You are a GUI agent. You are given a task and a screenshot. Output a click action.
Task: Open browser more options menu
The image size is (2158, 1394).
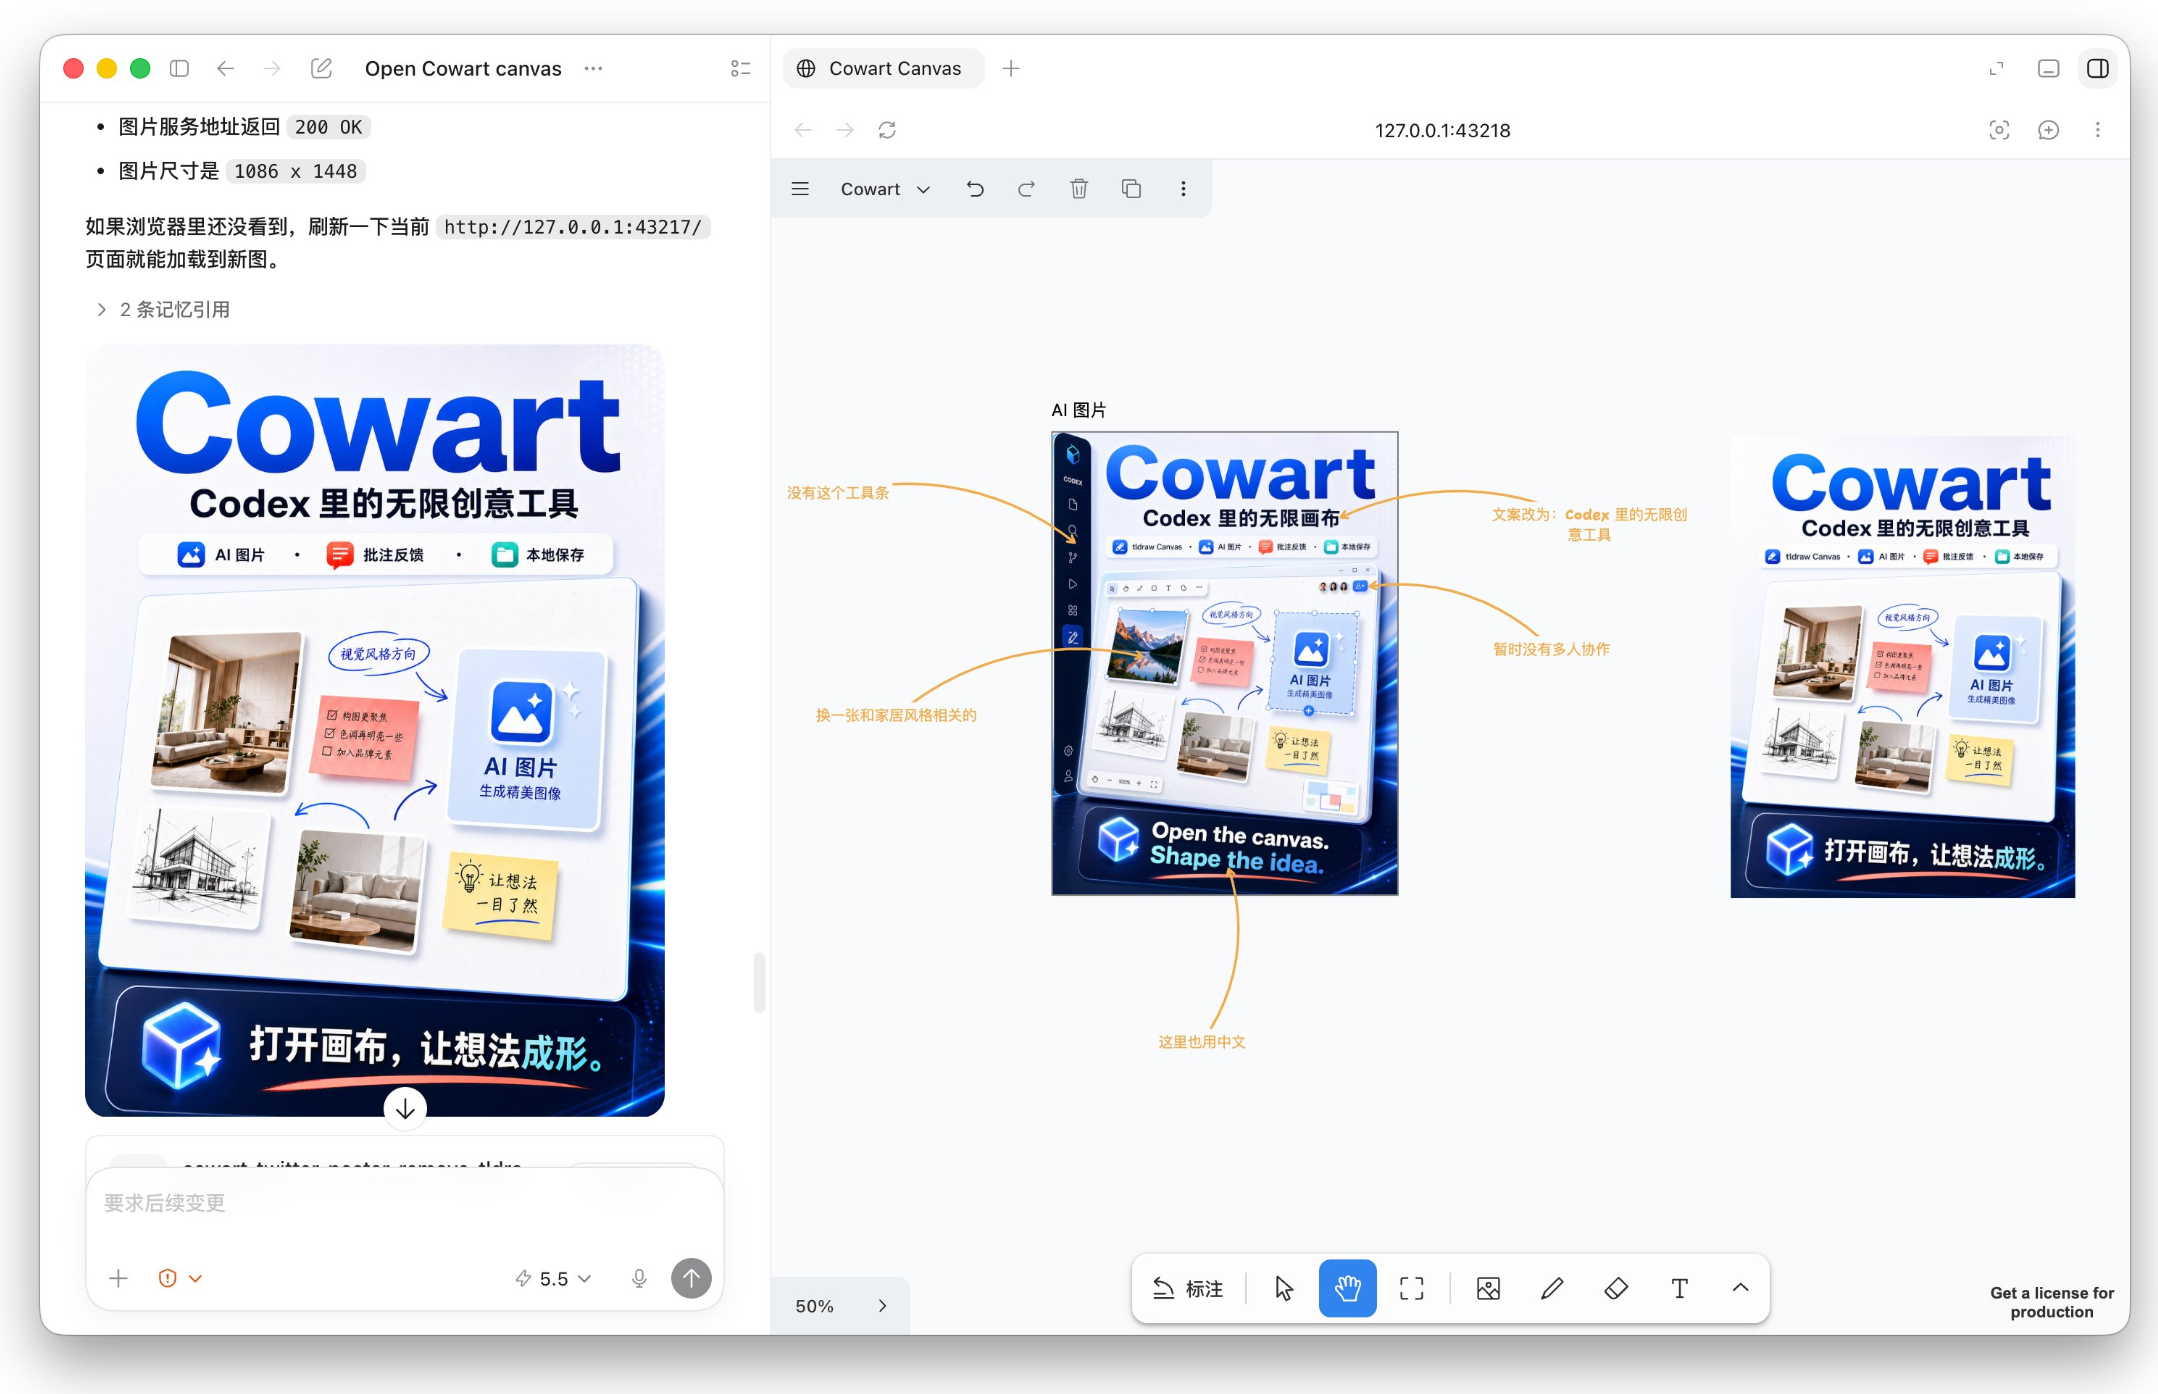[x=2098, y=130]
